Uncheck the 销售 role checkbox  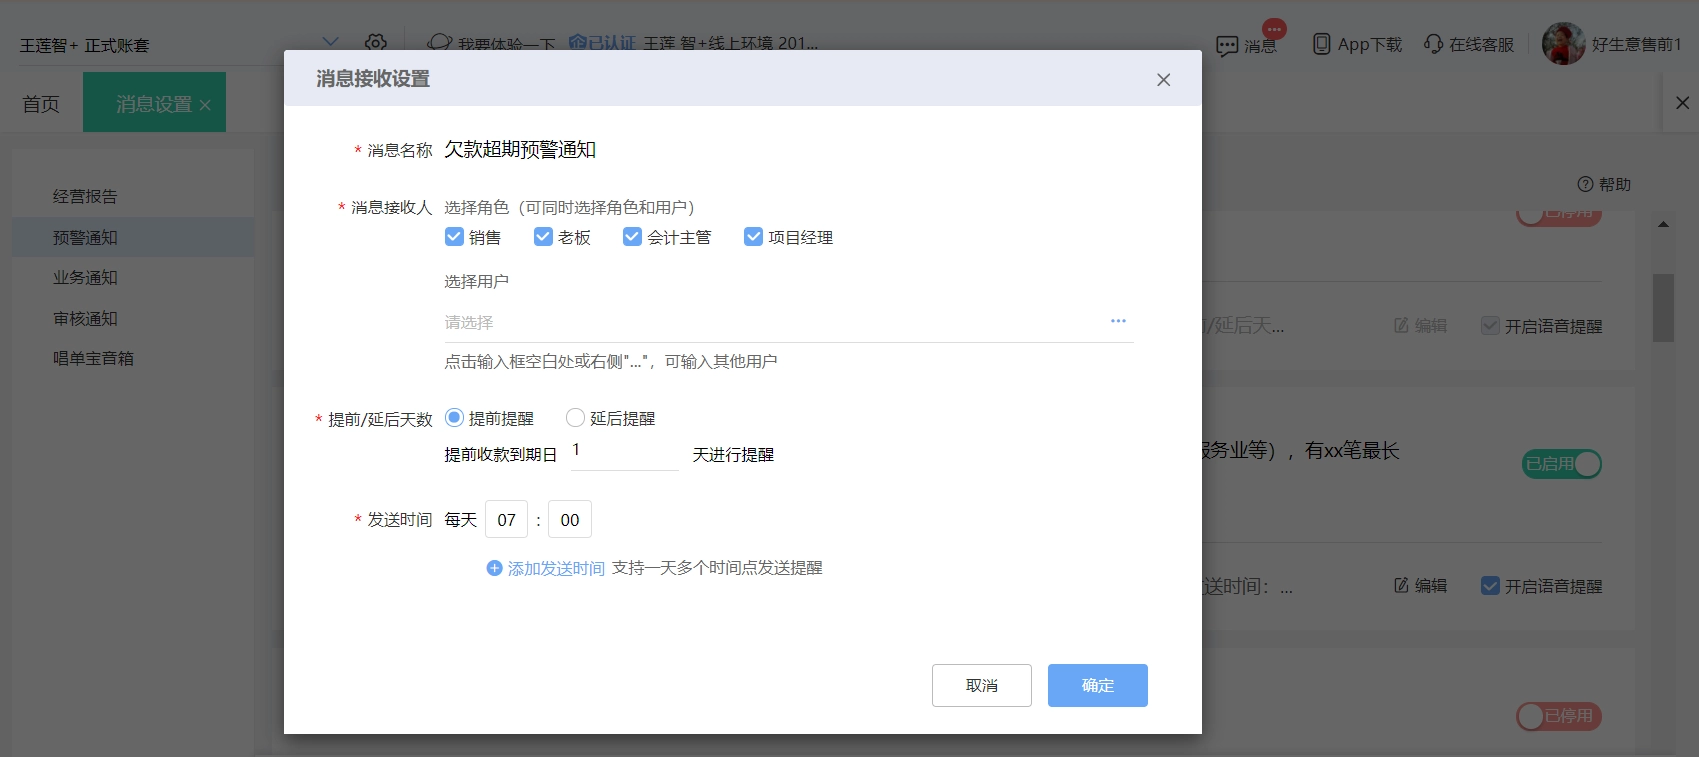pyautogui.click(x=454, y=236)
